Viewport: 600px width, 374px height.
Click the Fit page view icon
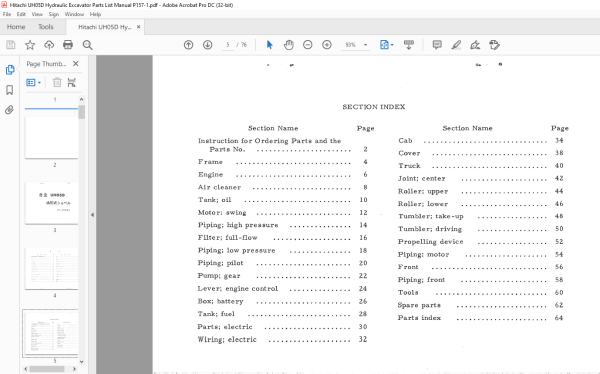[x=384, y=45]
